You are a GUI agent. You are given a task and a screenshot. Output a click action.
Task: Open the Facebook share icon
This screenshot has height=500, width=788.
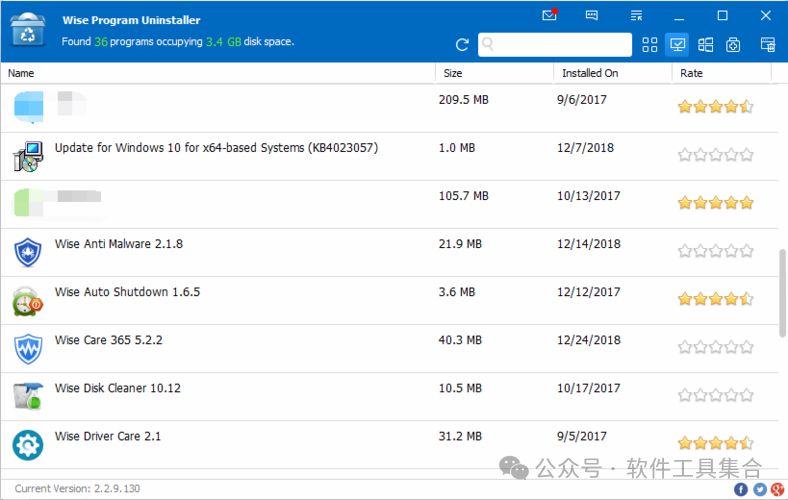[x=741, y=489]
